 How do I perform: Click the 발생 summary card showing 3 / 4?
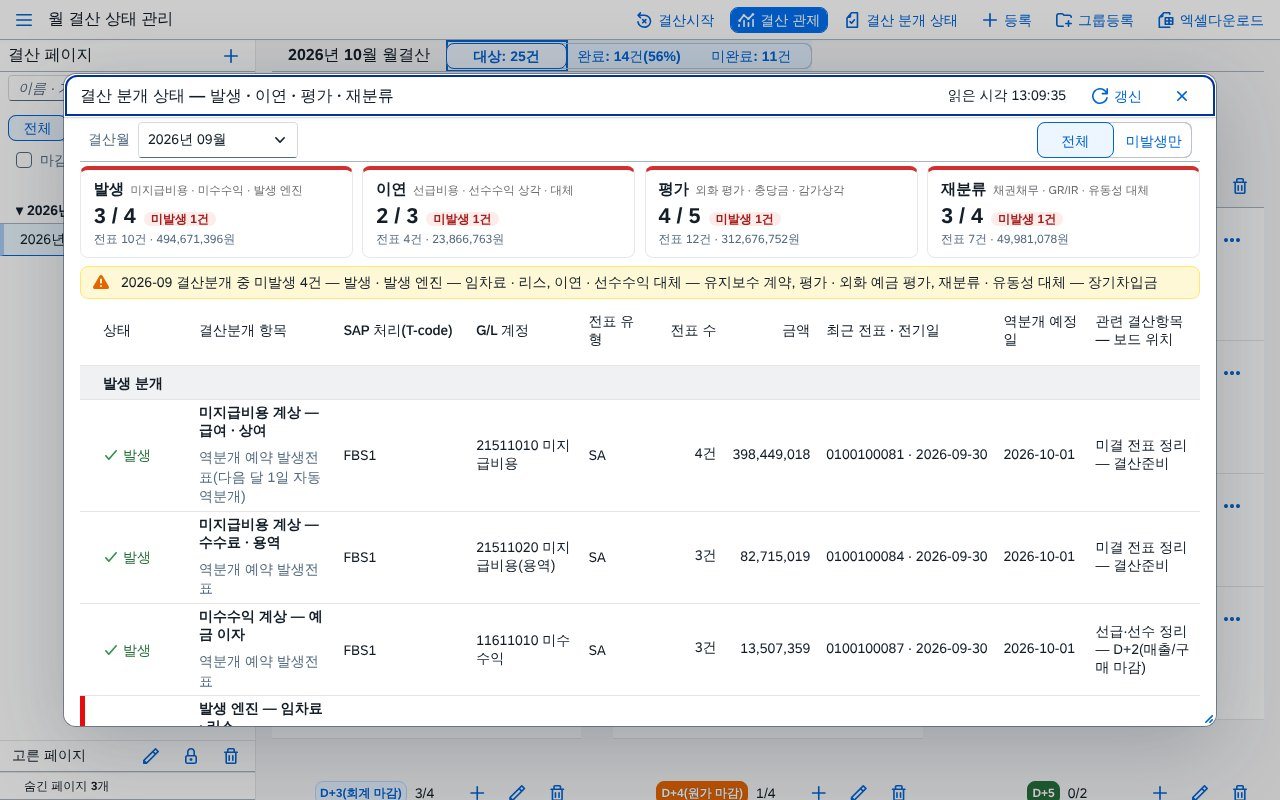point(216,212)
